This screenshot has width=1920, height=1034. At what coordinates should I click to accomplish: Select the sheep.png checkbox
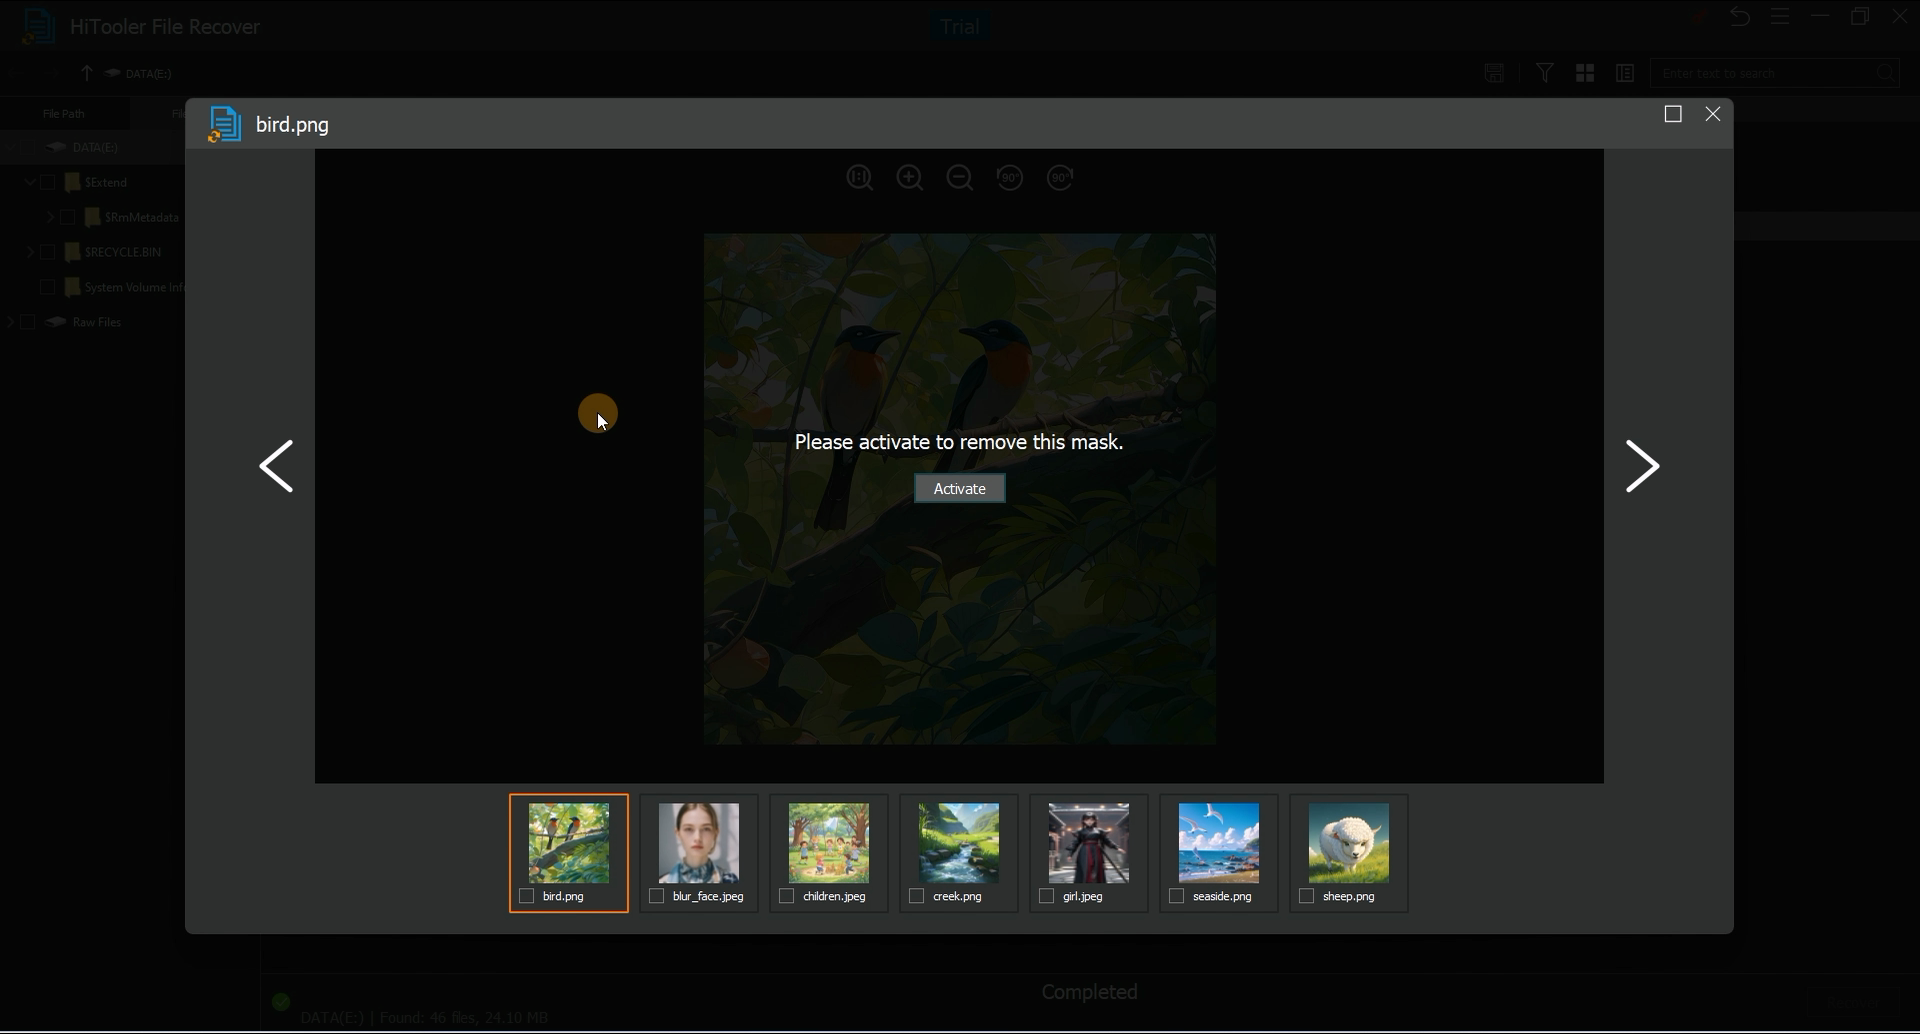pyautogui.click(x=1307, y=897)
